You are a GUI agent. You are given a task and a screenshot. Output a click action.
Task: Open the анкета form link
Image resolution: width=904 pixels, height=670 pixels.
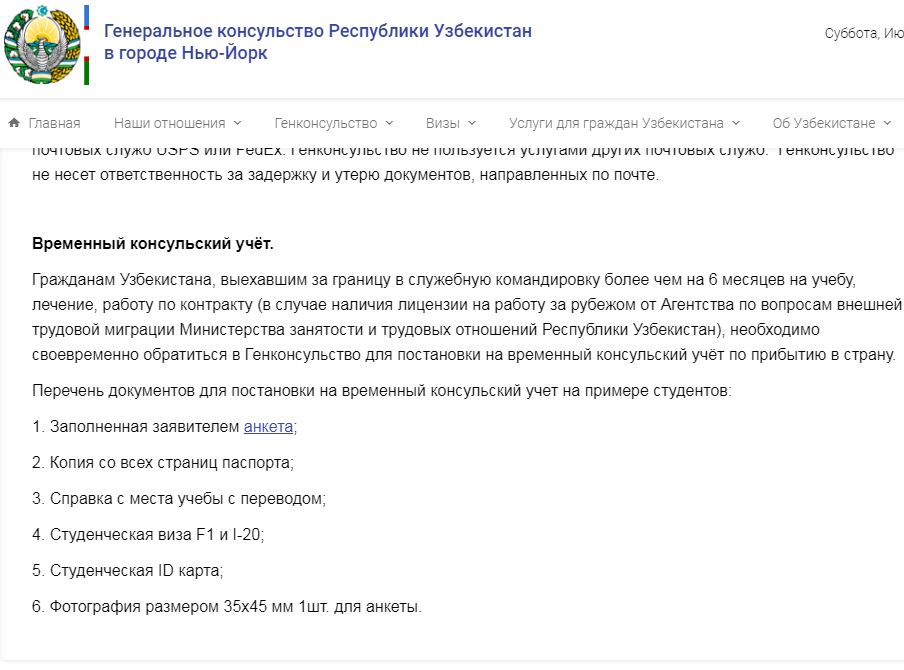pos(268,427)
